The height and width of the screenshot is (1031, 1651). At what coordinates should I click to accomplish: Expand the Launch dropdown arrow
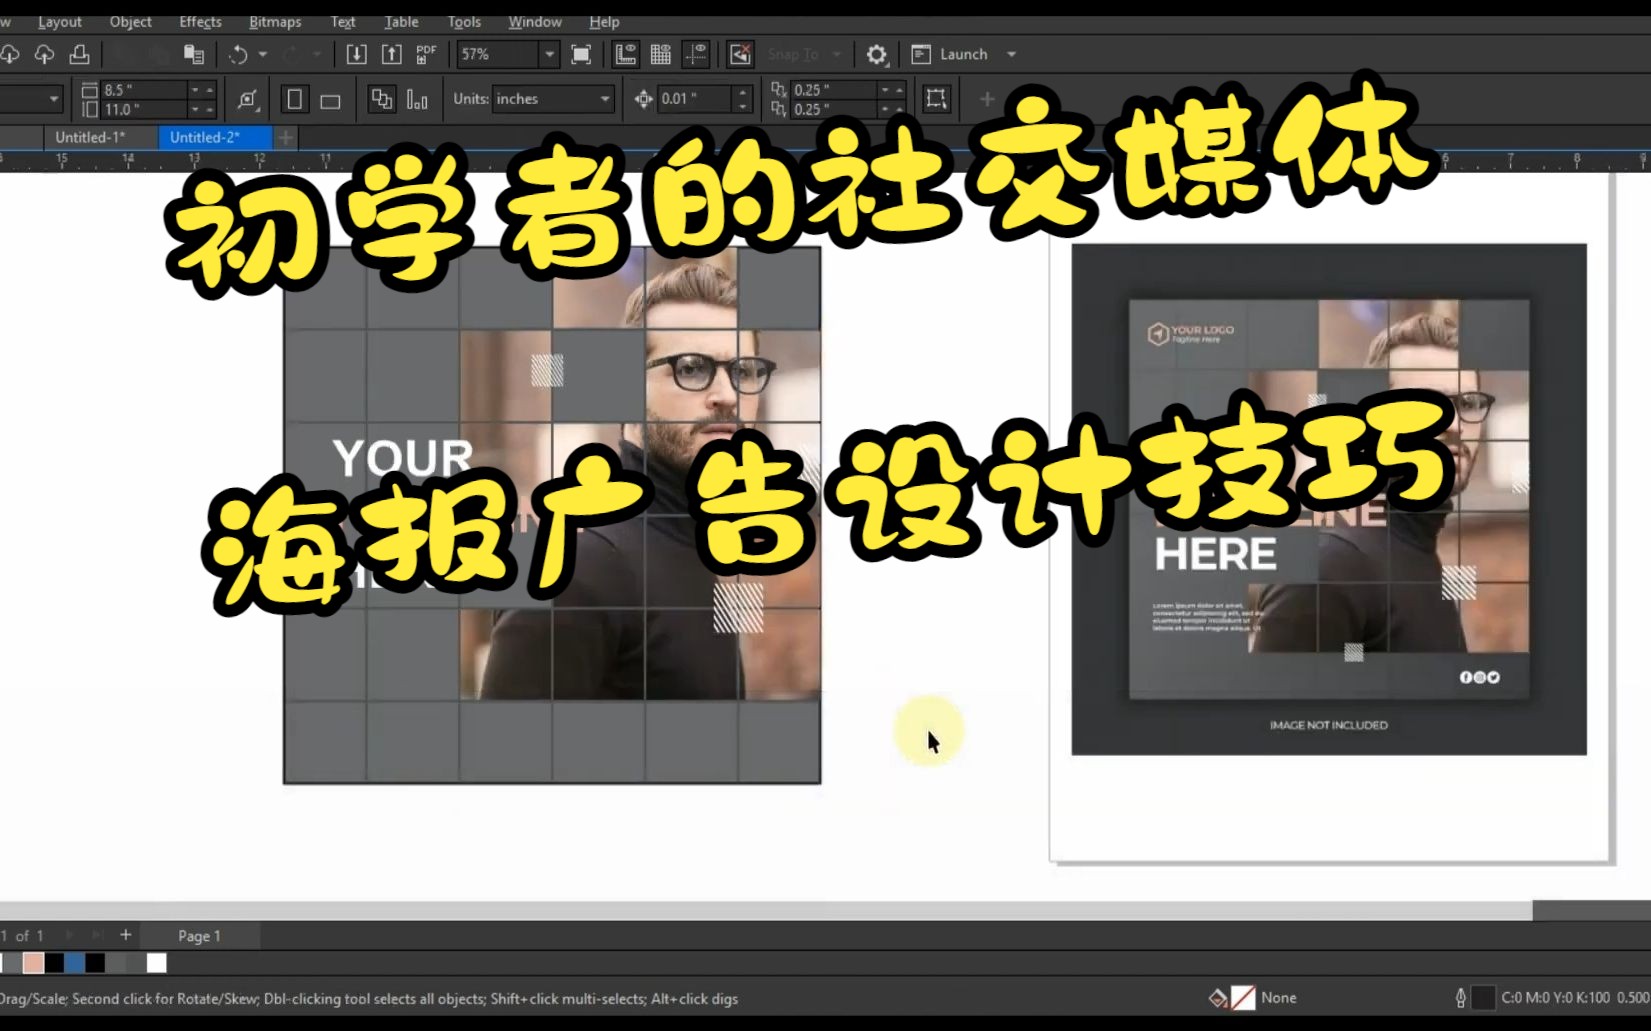pyautogui.click(x=1010, y=54)
